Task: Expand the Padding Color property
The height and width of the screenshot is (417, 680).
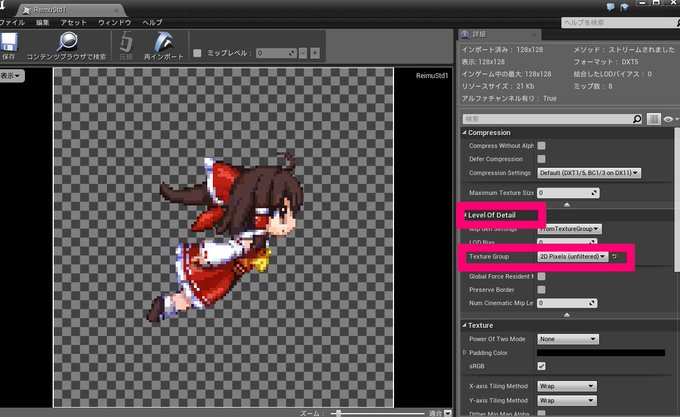Action: 464,353
